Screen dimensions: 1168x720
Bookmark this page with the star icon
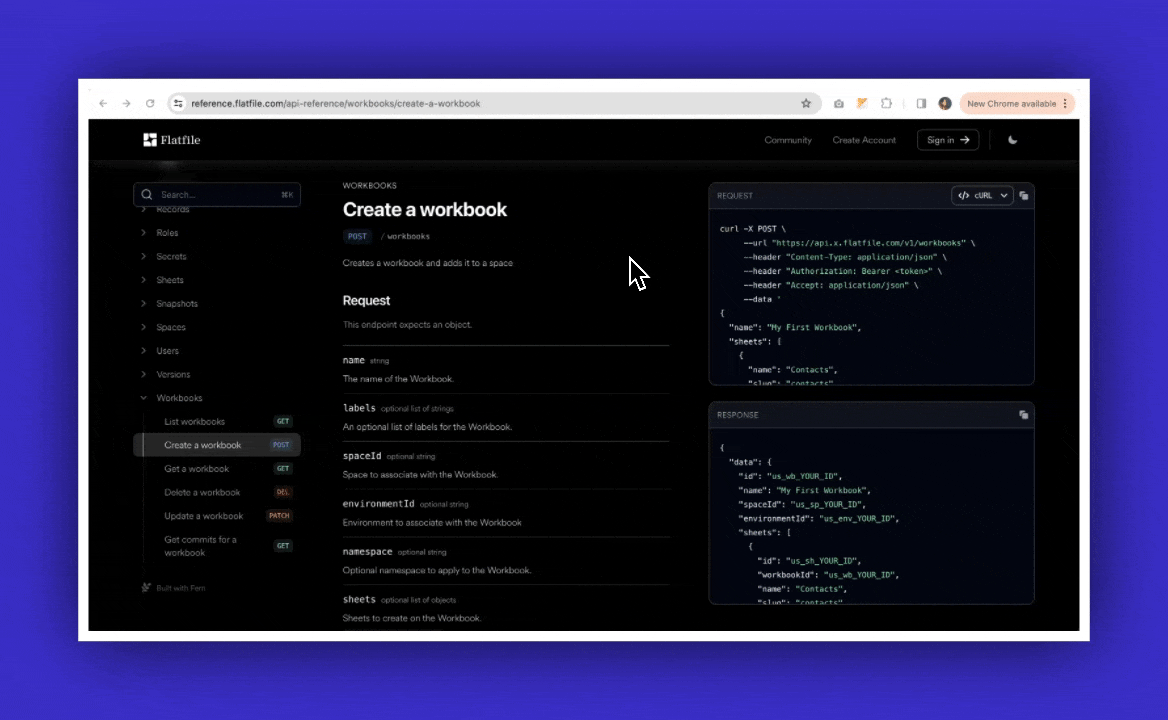click(806, 103)
